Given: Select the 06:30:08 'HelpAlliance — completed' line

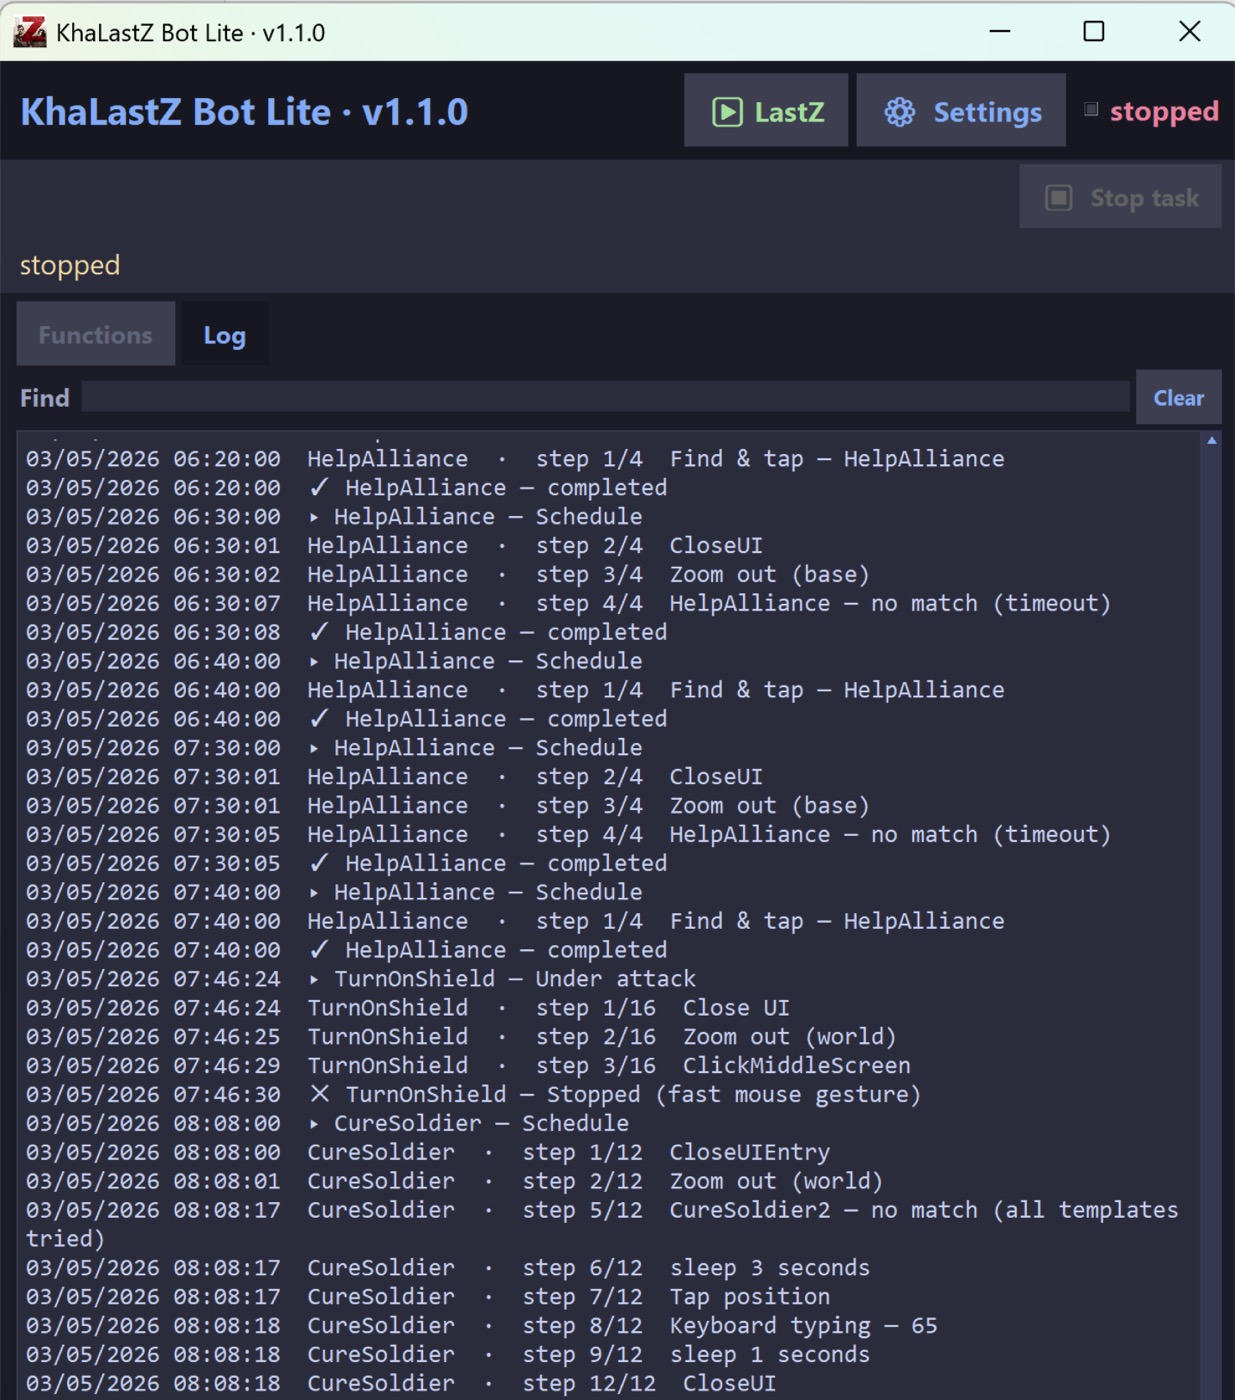Looking at the screenshot, I should [347, 633].
